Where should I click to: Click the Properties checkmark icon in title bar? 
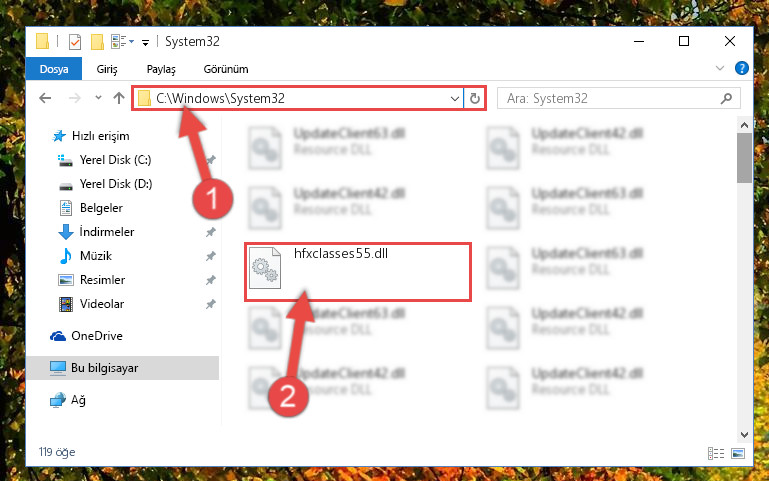75,42
